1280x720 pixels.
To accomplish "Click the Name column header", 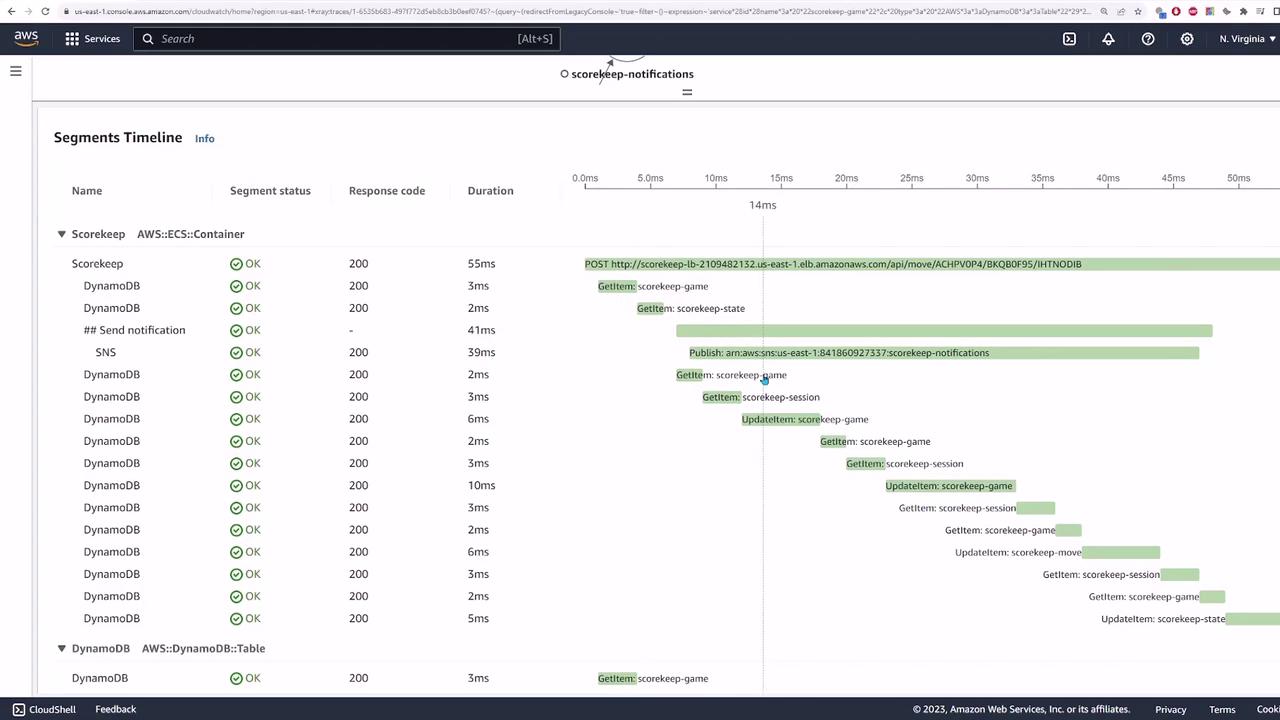I will pos(87,191).
